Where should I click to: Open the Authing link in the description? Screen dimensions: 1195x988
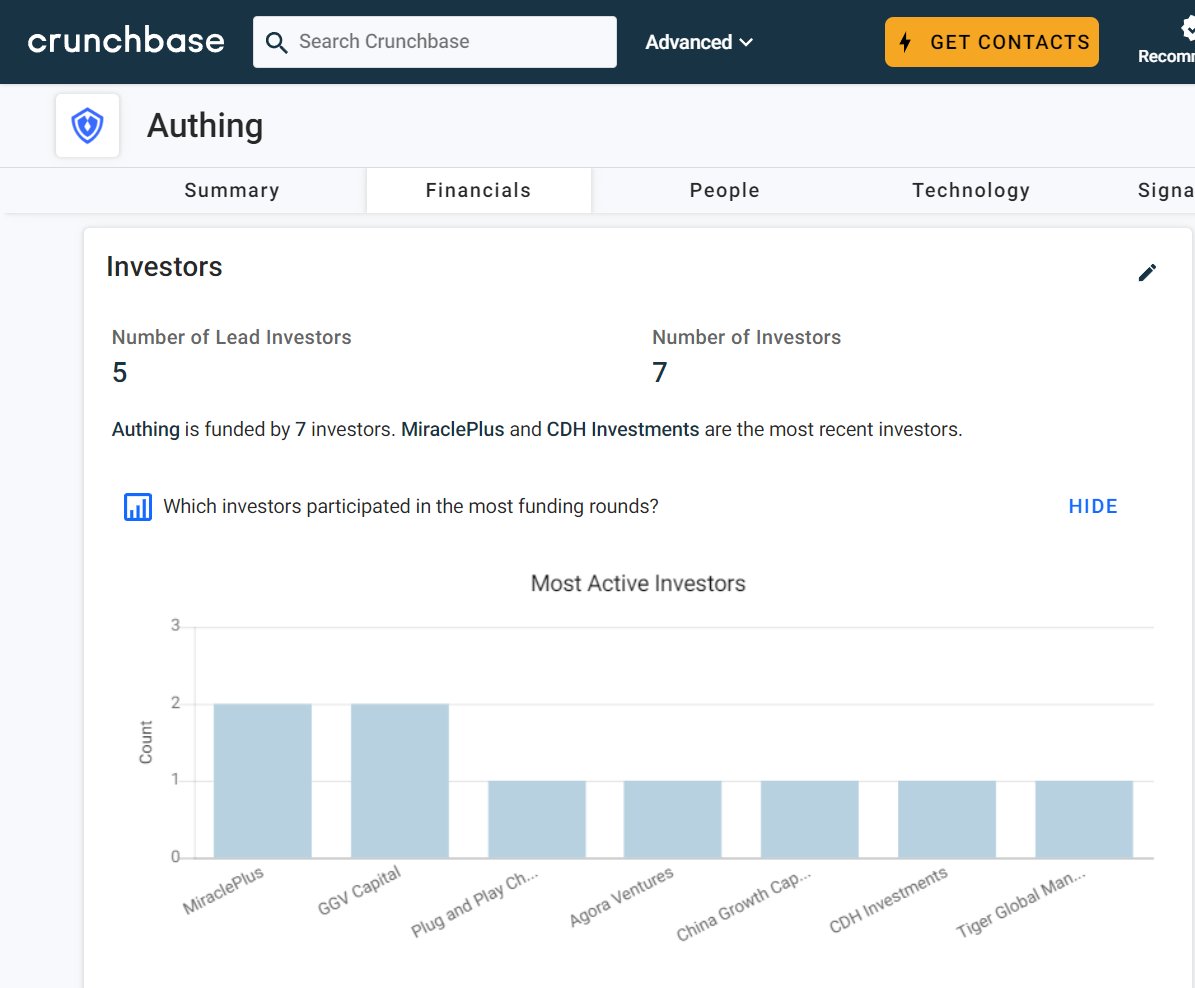[x=146, y=429]
